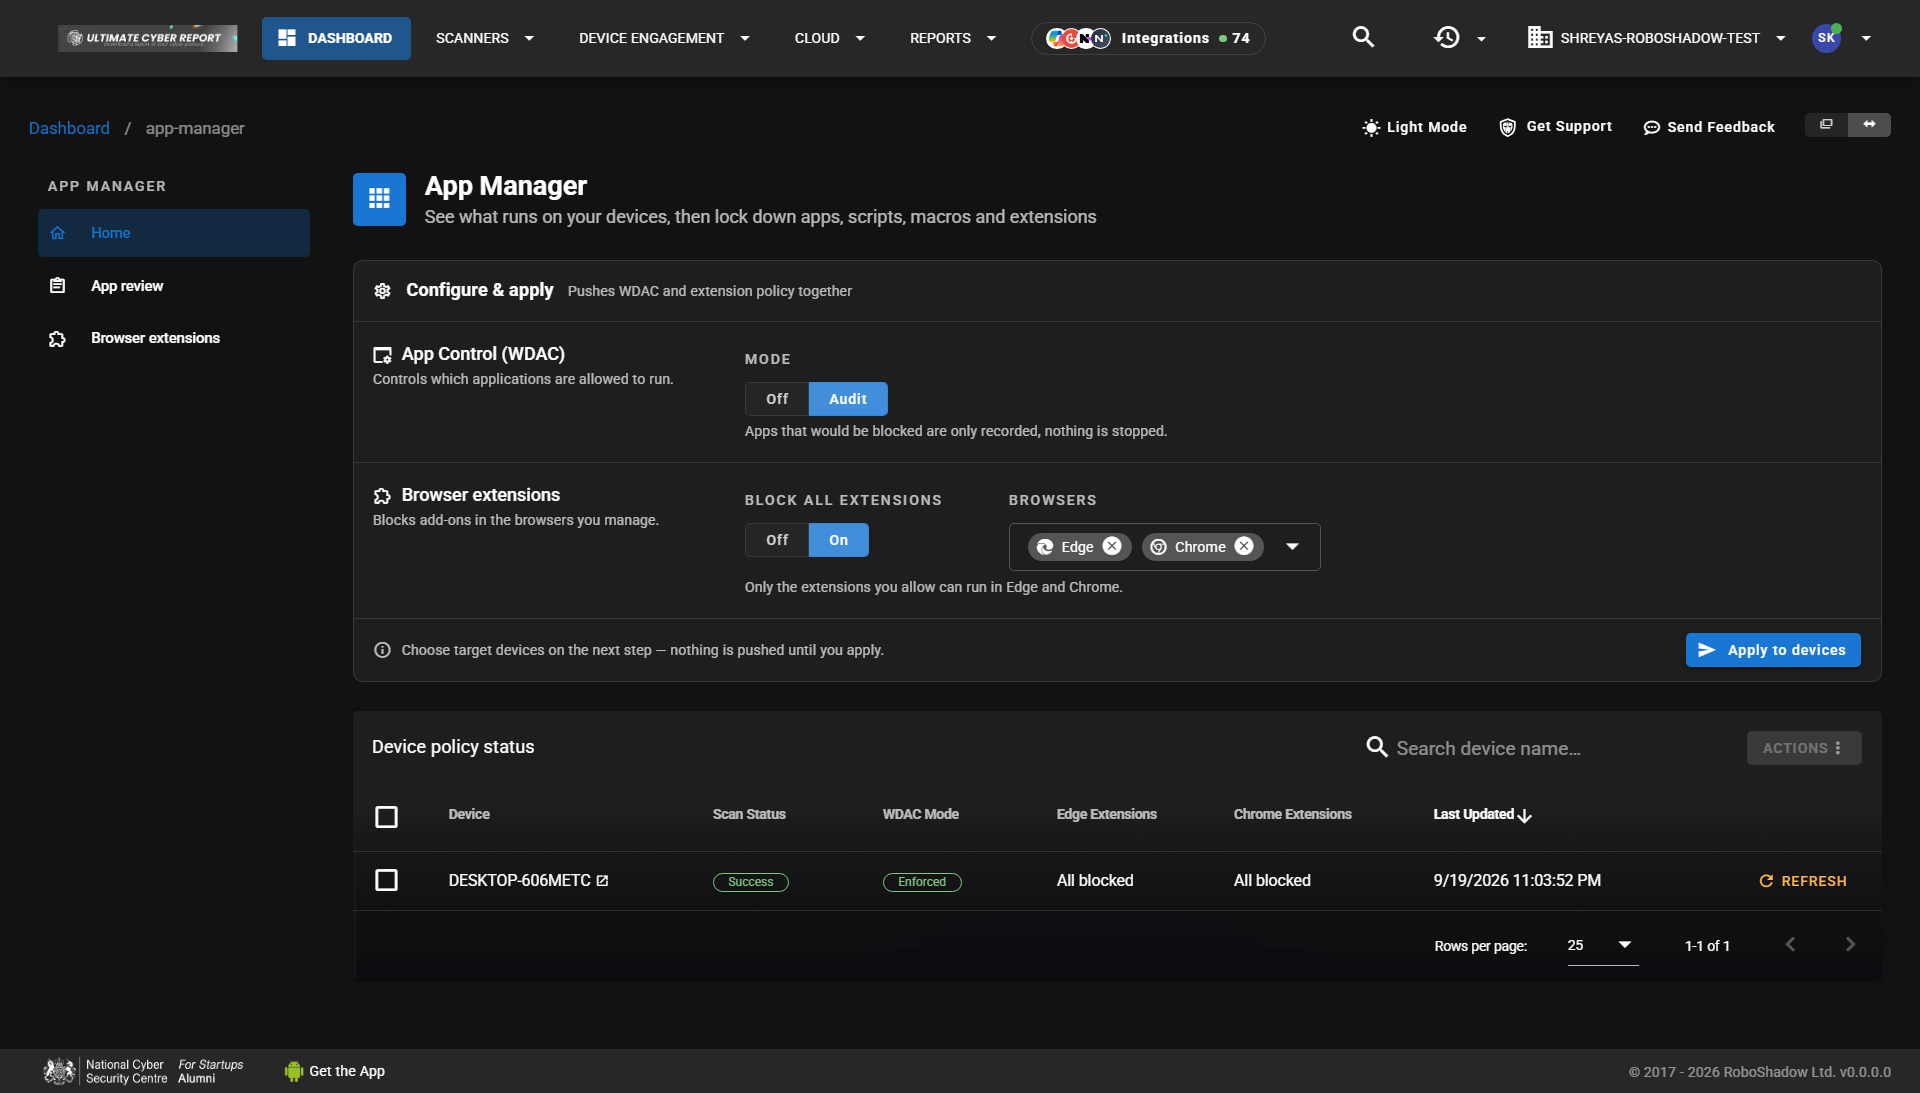This screenshot has height=1093, width=1920.
Task: Click the popout window icon
Action: coord(1826,124)
